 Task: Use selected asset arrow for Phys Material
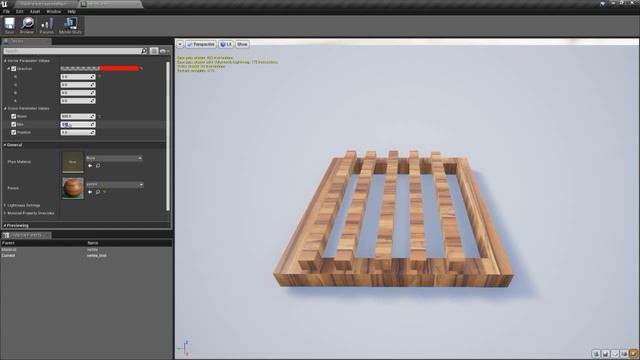90,166
